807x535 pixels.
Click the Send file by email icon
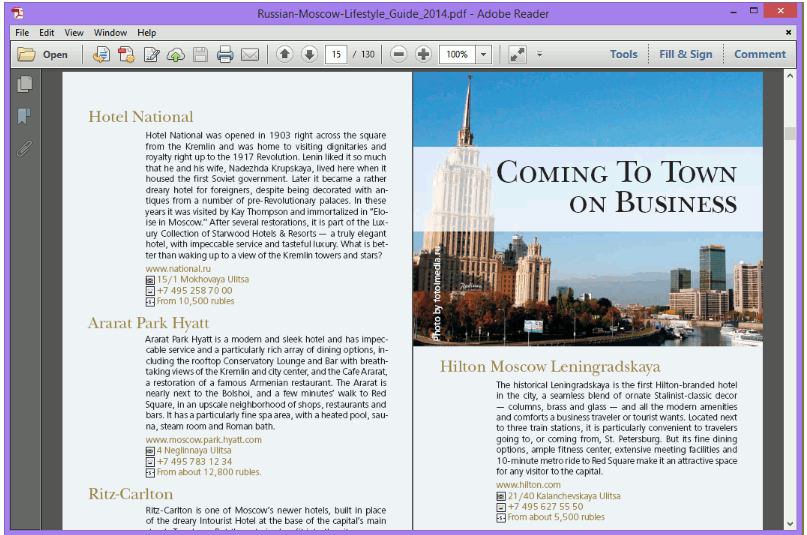250,54
